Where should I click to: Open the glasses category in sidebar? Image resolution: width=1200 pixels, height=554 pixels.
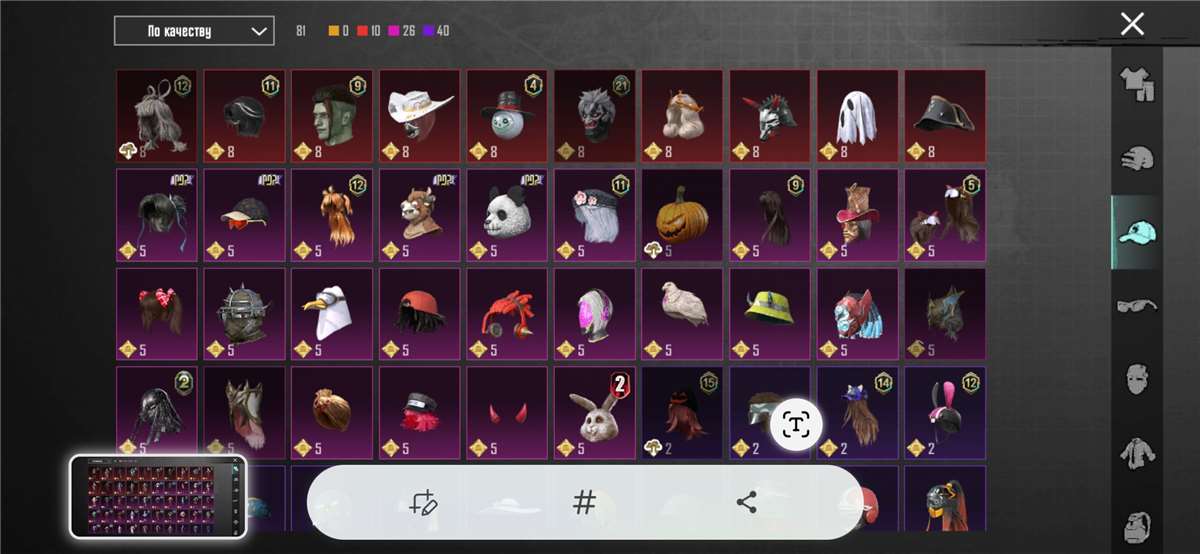click(1137, 305)
